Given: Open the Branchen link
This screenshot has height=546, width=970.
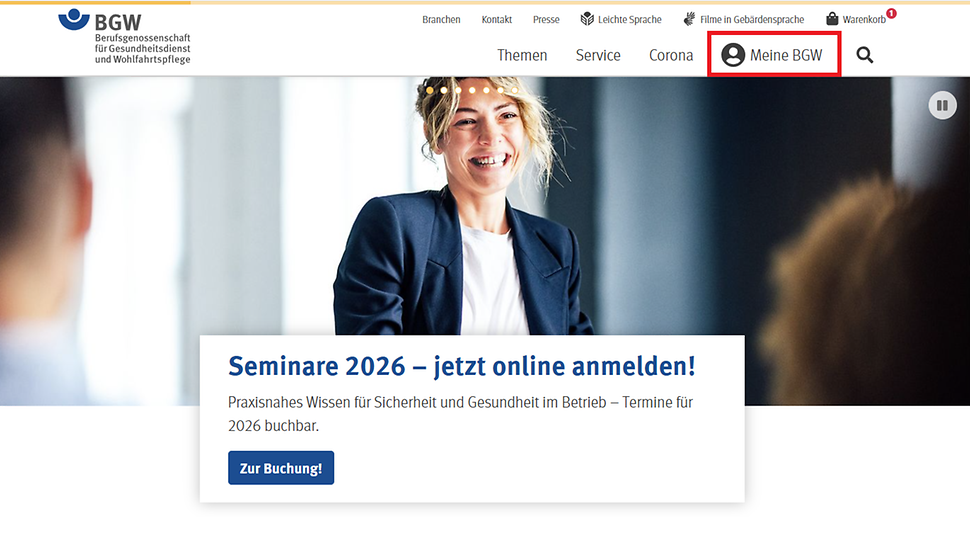Looking at the screenshot, I should (441, 19).
